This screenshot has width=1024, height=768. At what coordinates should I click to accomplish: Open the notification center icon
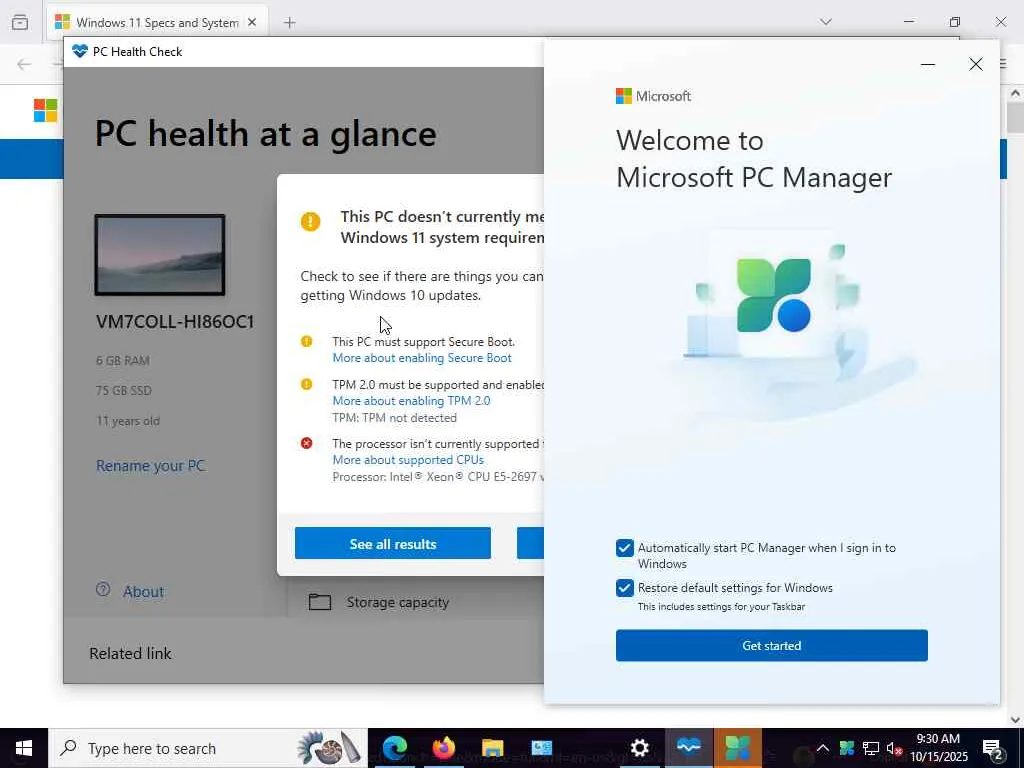pyautogui.click(x=993, y=748)
